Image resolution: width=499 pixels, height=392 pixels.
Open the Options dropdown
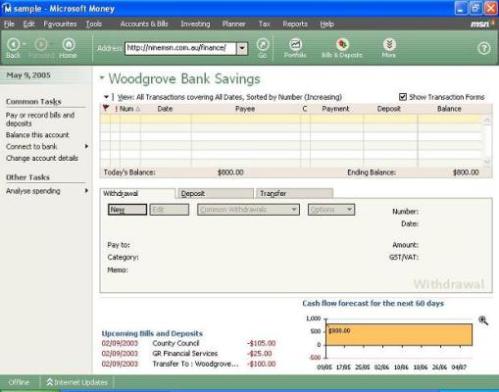(x=331, y=210)
